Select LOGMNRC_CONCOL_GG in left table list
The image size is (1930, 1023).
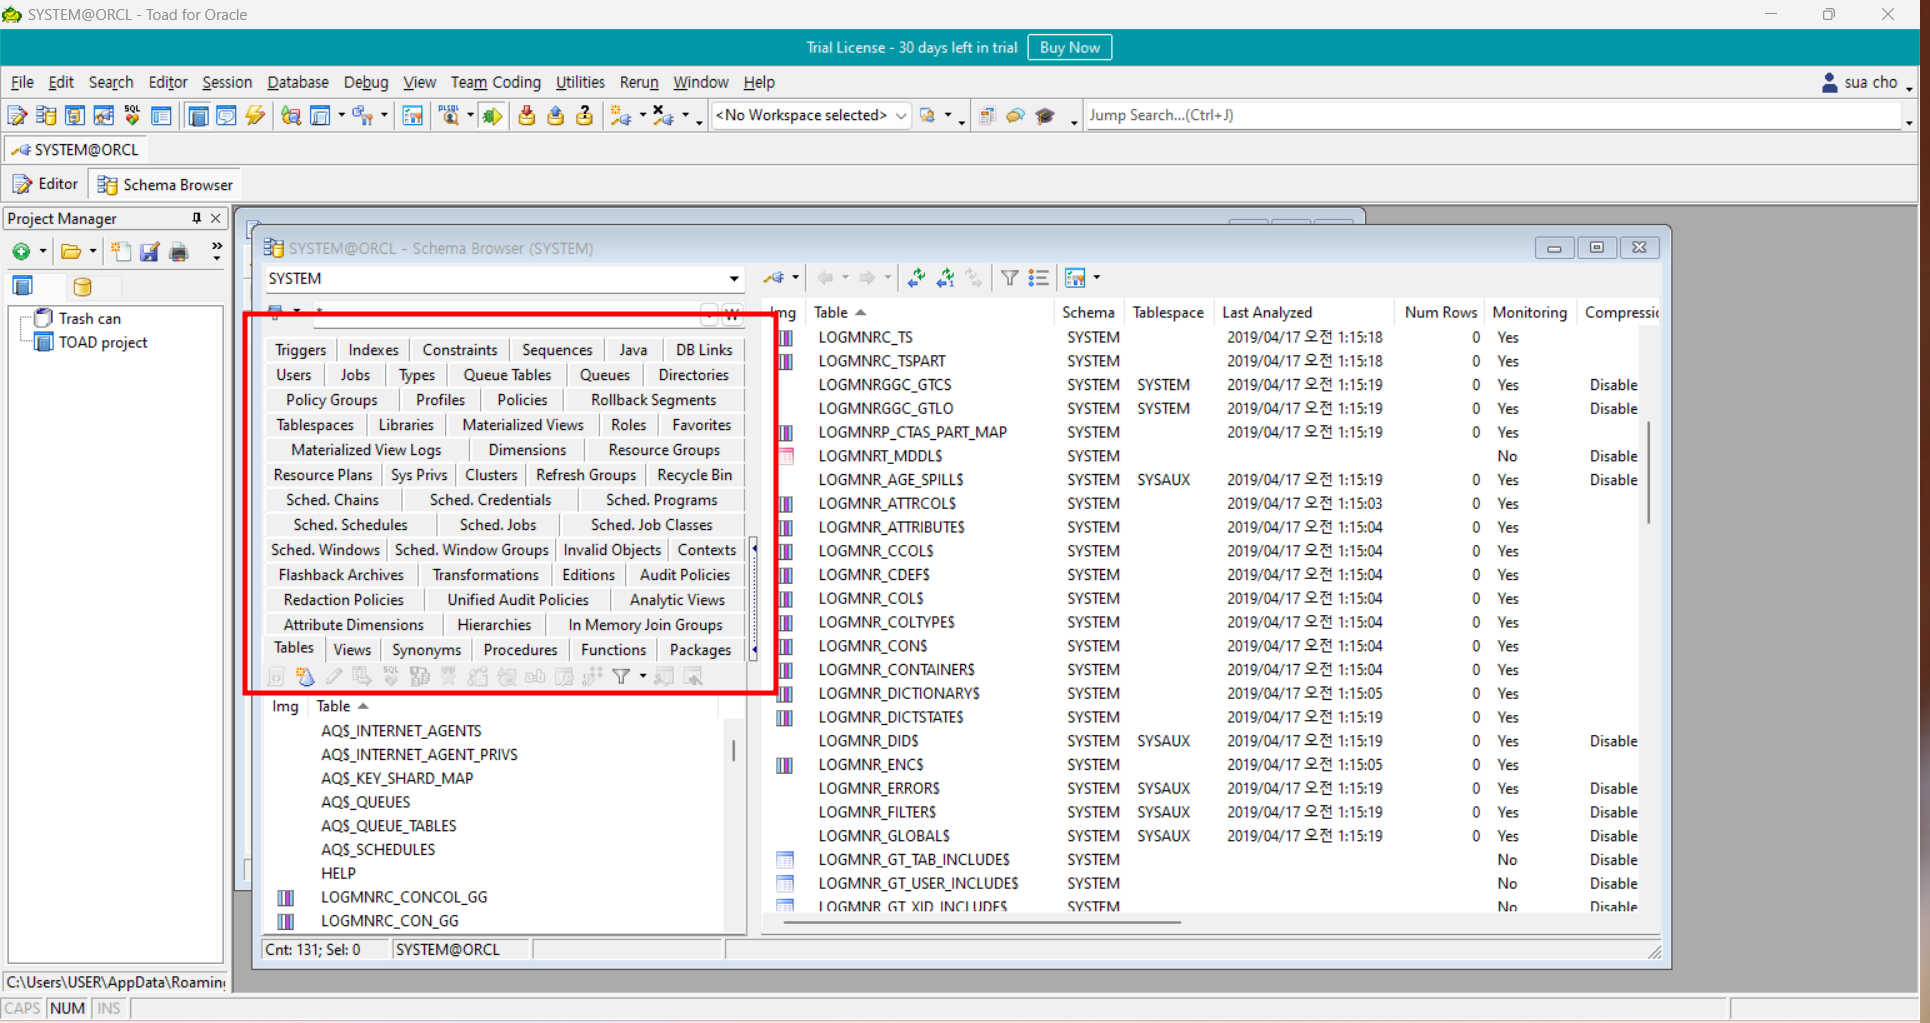[404, 897]
